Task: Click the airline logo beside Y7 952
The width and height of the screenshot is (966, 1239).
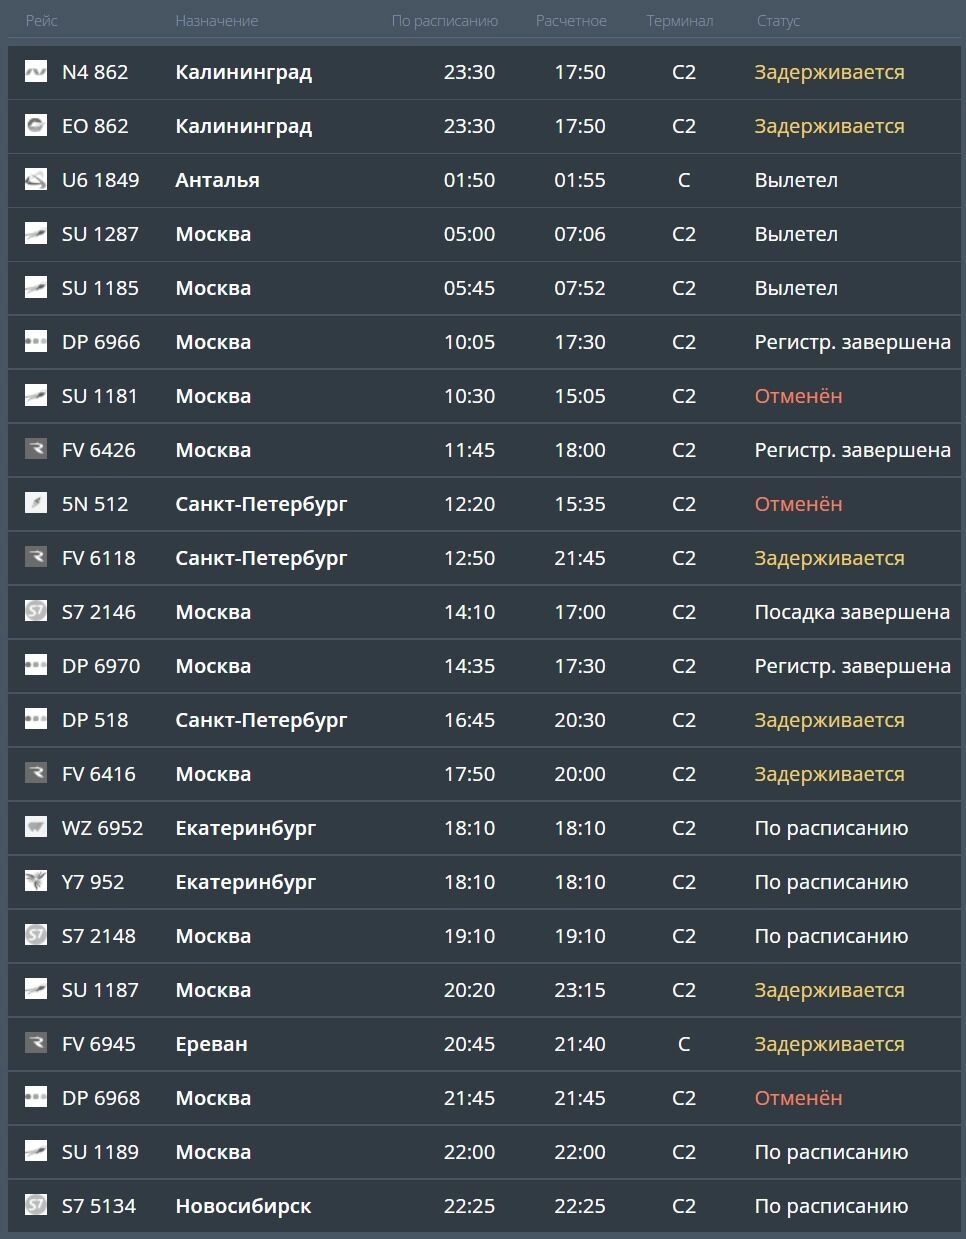Action: tap(36, 882)
